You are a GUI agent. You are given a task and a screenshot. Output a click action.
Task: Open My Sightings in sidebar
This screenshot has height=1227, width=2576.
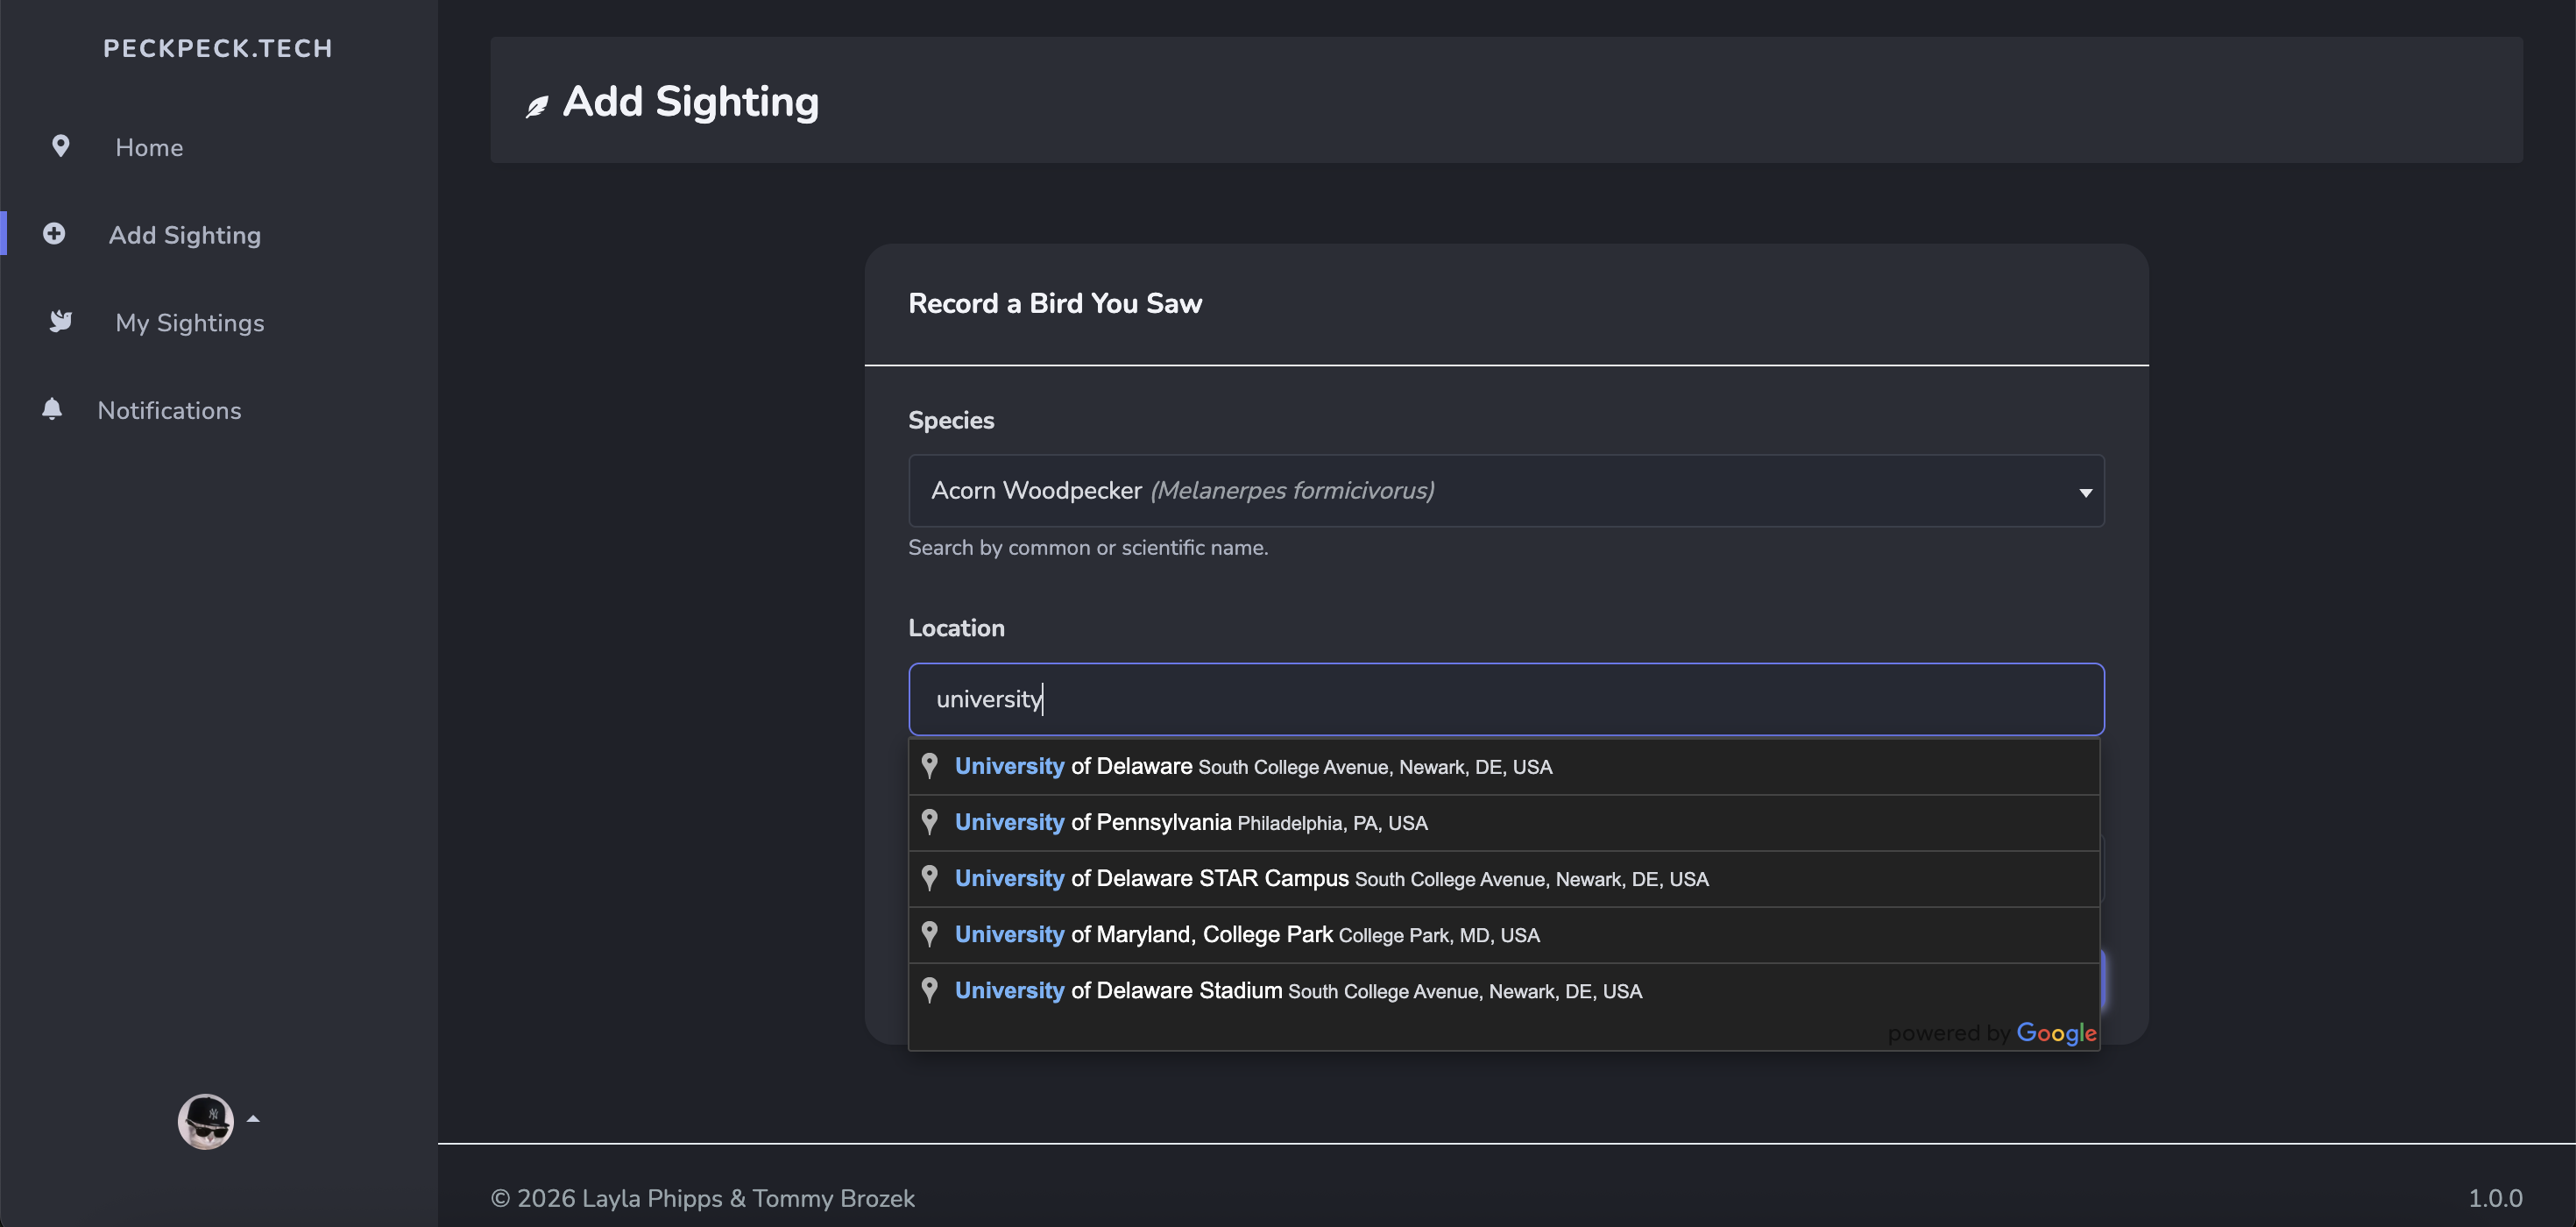tap(189, 323)
